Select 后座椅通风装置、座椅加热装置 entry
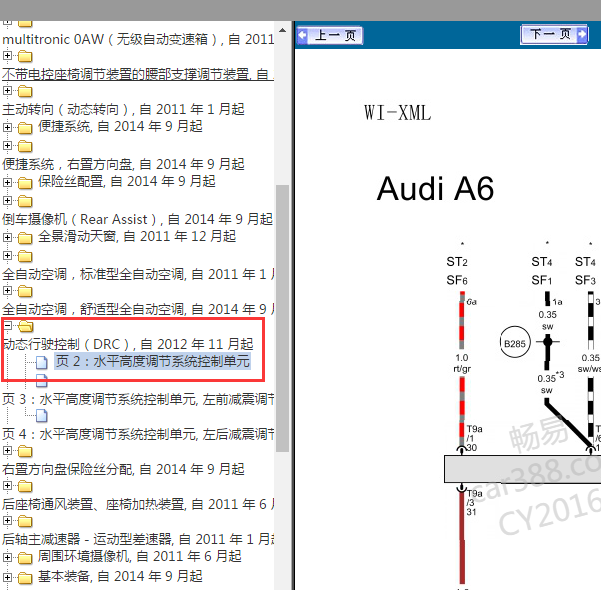The image size is (601, 590). (x=138, y=504)
